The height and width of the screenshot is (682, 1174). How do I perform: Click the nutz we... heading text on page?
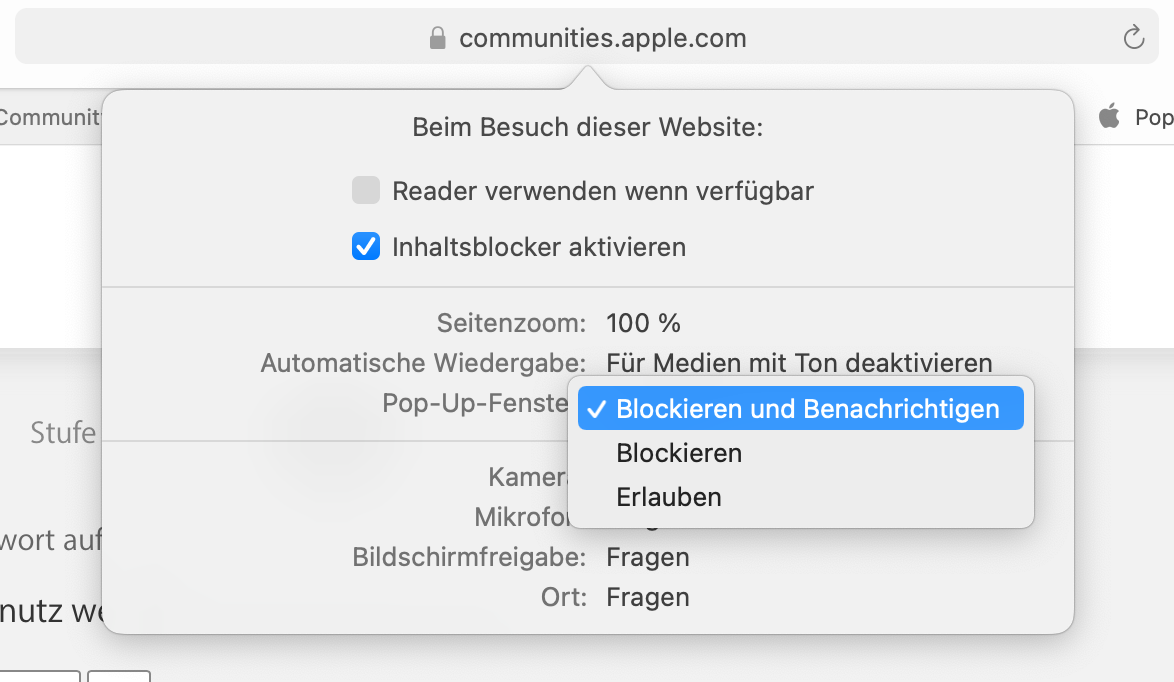(x=52, y=610)
